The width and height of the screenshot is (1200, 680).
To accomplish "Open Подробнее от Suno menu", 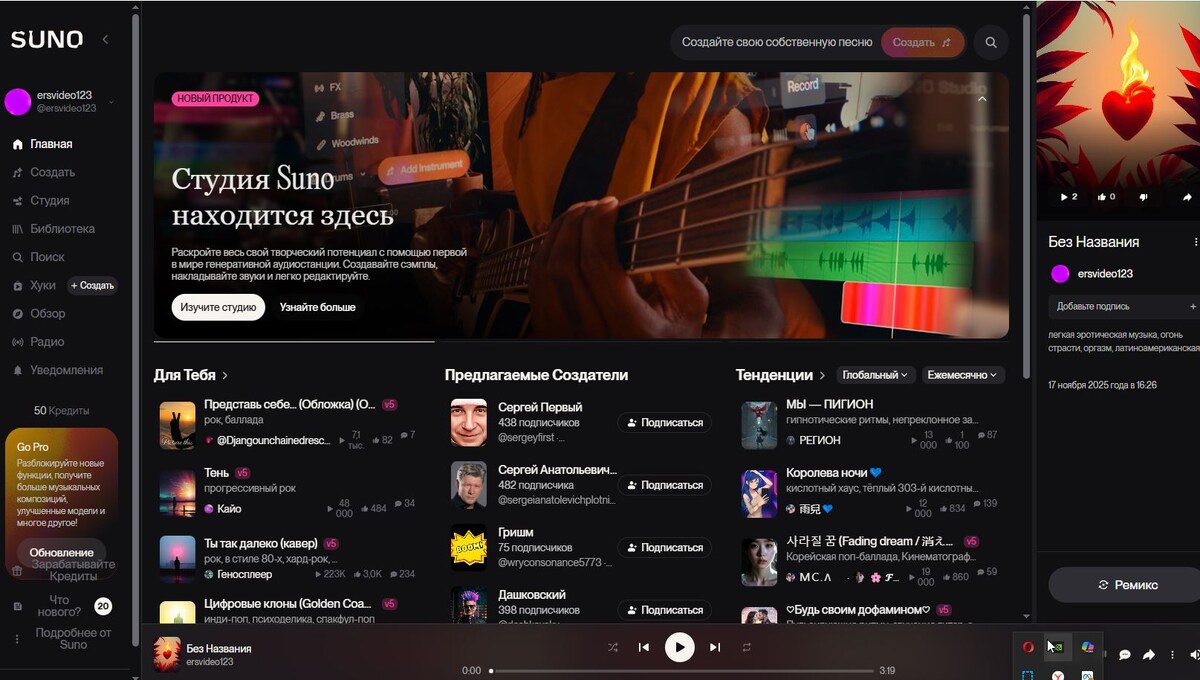I will (x=73, y=639).
